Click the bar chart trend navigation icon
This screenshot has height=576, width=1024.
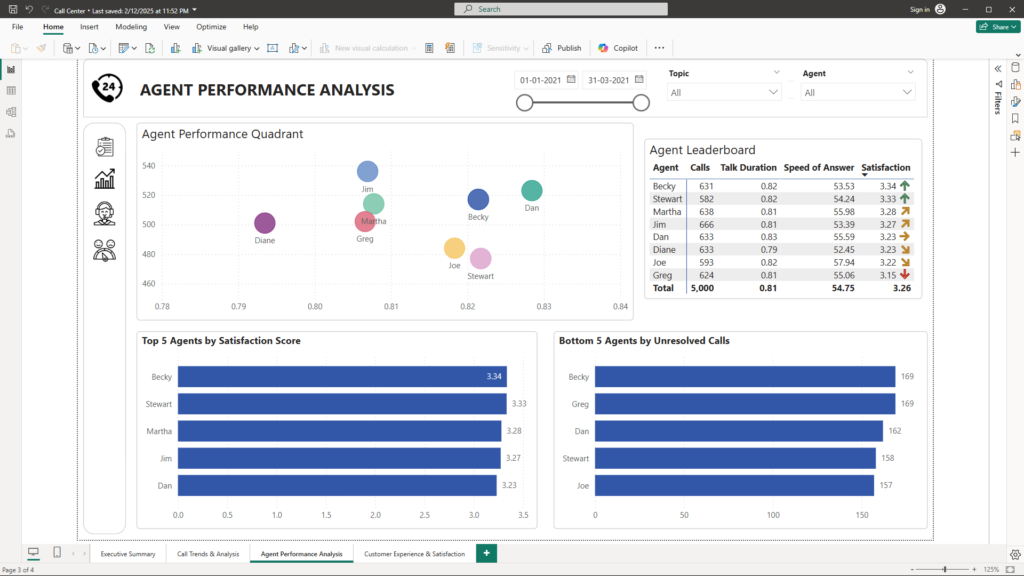(104, 179)
